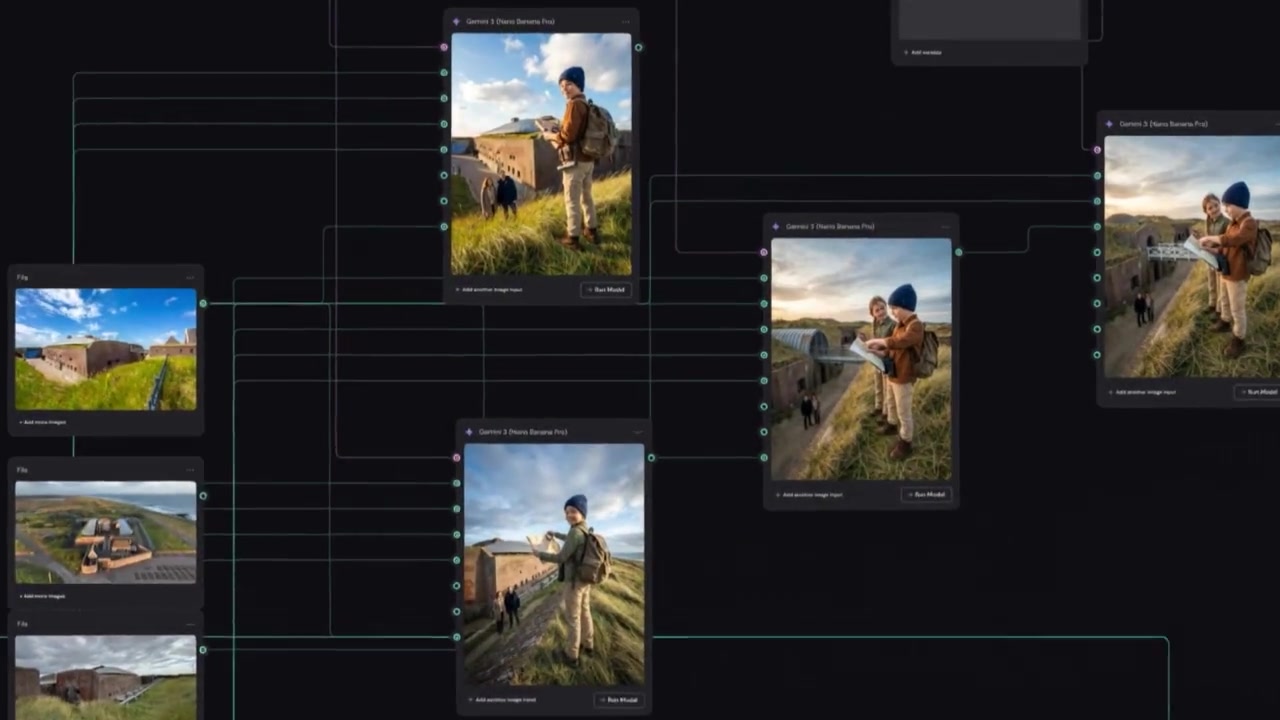This screenshot has height=720, width=1280.
Task: Click pink prompt port on two-kids tunnel node
Action: click(764, 252)
